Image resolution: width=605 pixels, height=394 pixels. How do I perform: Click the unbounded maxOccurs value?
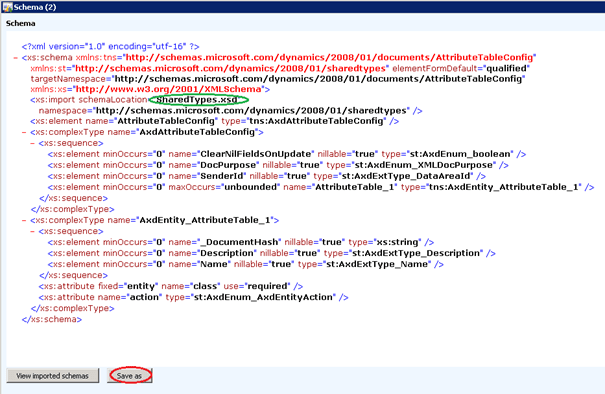pyautogui.click(x=251, y=187)
